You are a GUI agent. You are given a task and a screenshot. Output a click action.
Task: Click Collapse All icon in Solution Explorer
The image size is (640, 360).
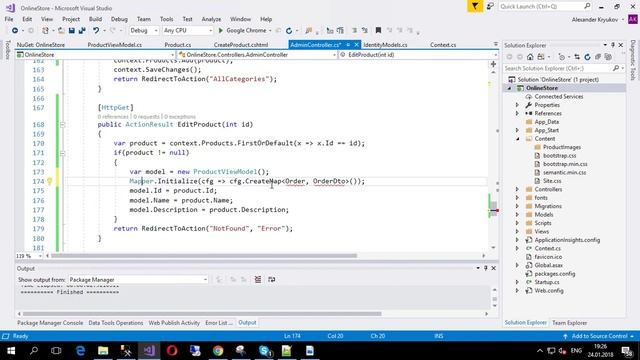pyautogui.click(x=598, y=57)
